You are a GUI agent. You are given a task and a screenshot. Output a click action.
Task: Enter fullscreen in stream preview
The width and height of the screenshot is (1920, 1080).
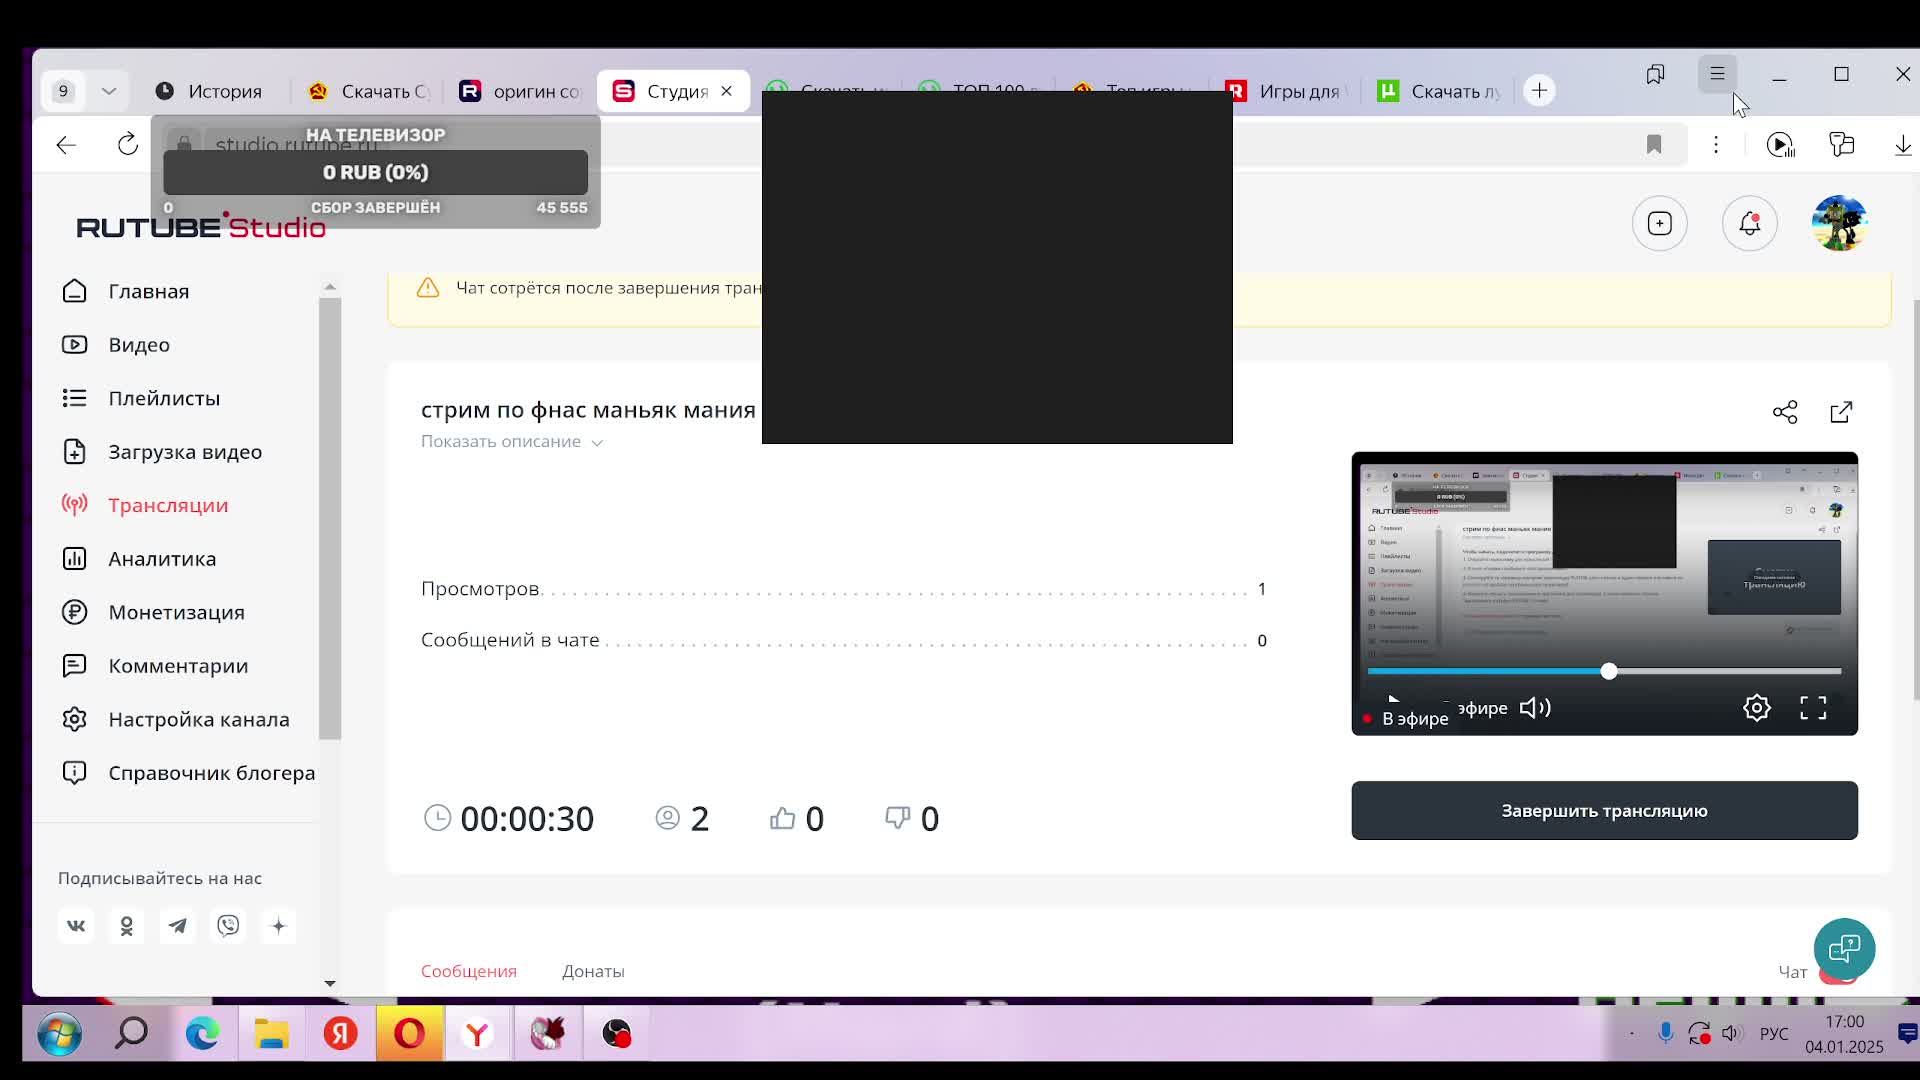(1813, 708)
